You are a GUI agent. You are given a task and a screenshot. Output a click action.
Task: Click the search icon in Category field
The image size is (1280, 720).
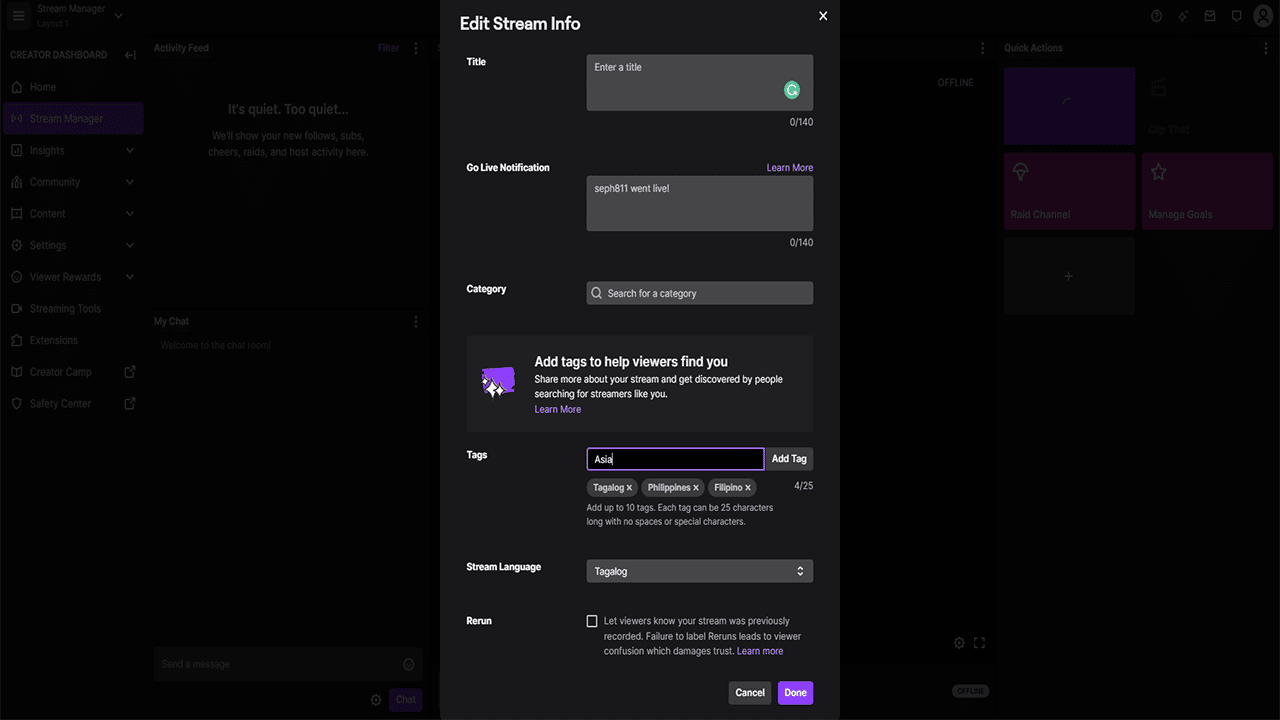pos(597,293)
